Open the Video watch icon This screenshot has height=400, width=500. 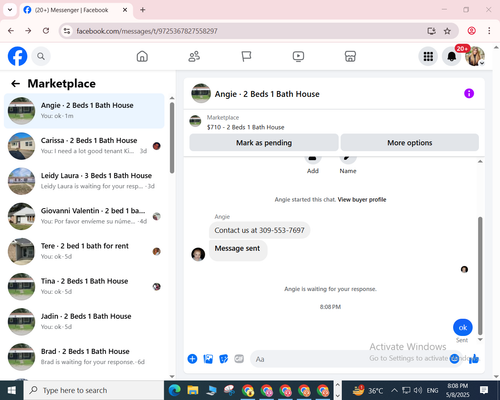(x=298, y=56)
